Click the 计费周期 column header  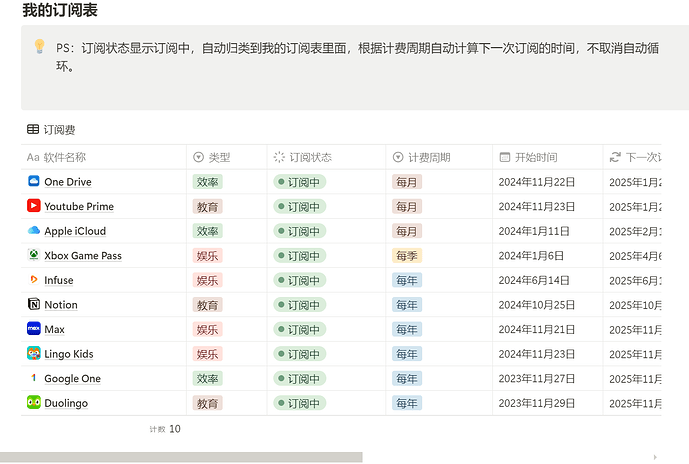coord(439,157)
